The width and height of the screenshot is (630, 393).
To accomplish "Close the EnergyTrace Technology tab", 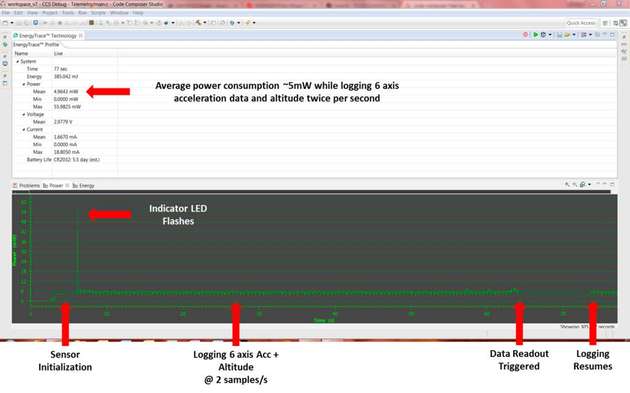I will (80, 36).
